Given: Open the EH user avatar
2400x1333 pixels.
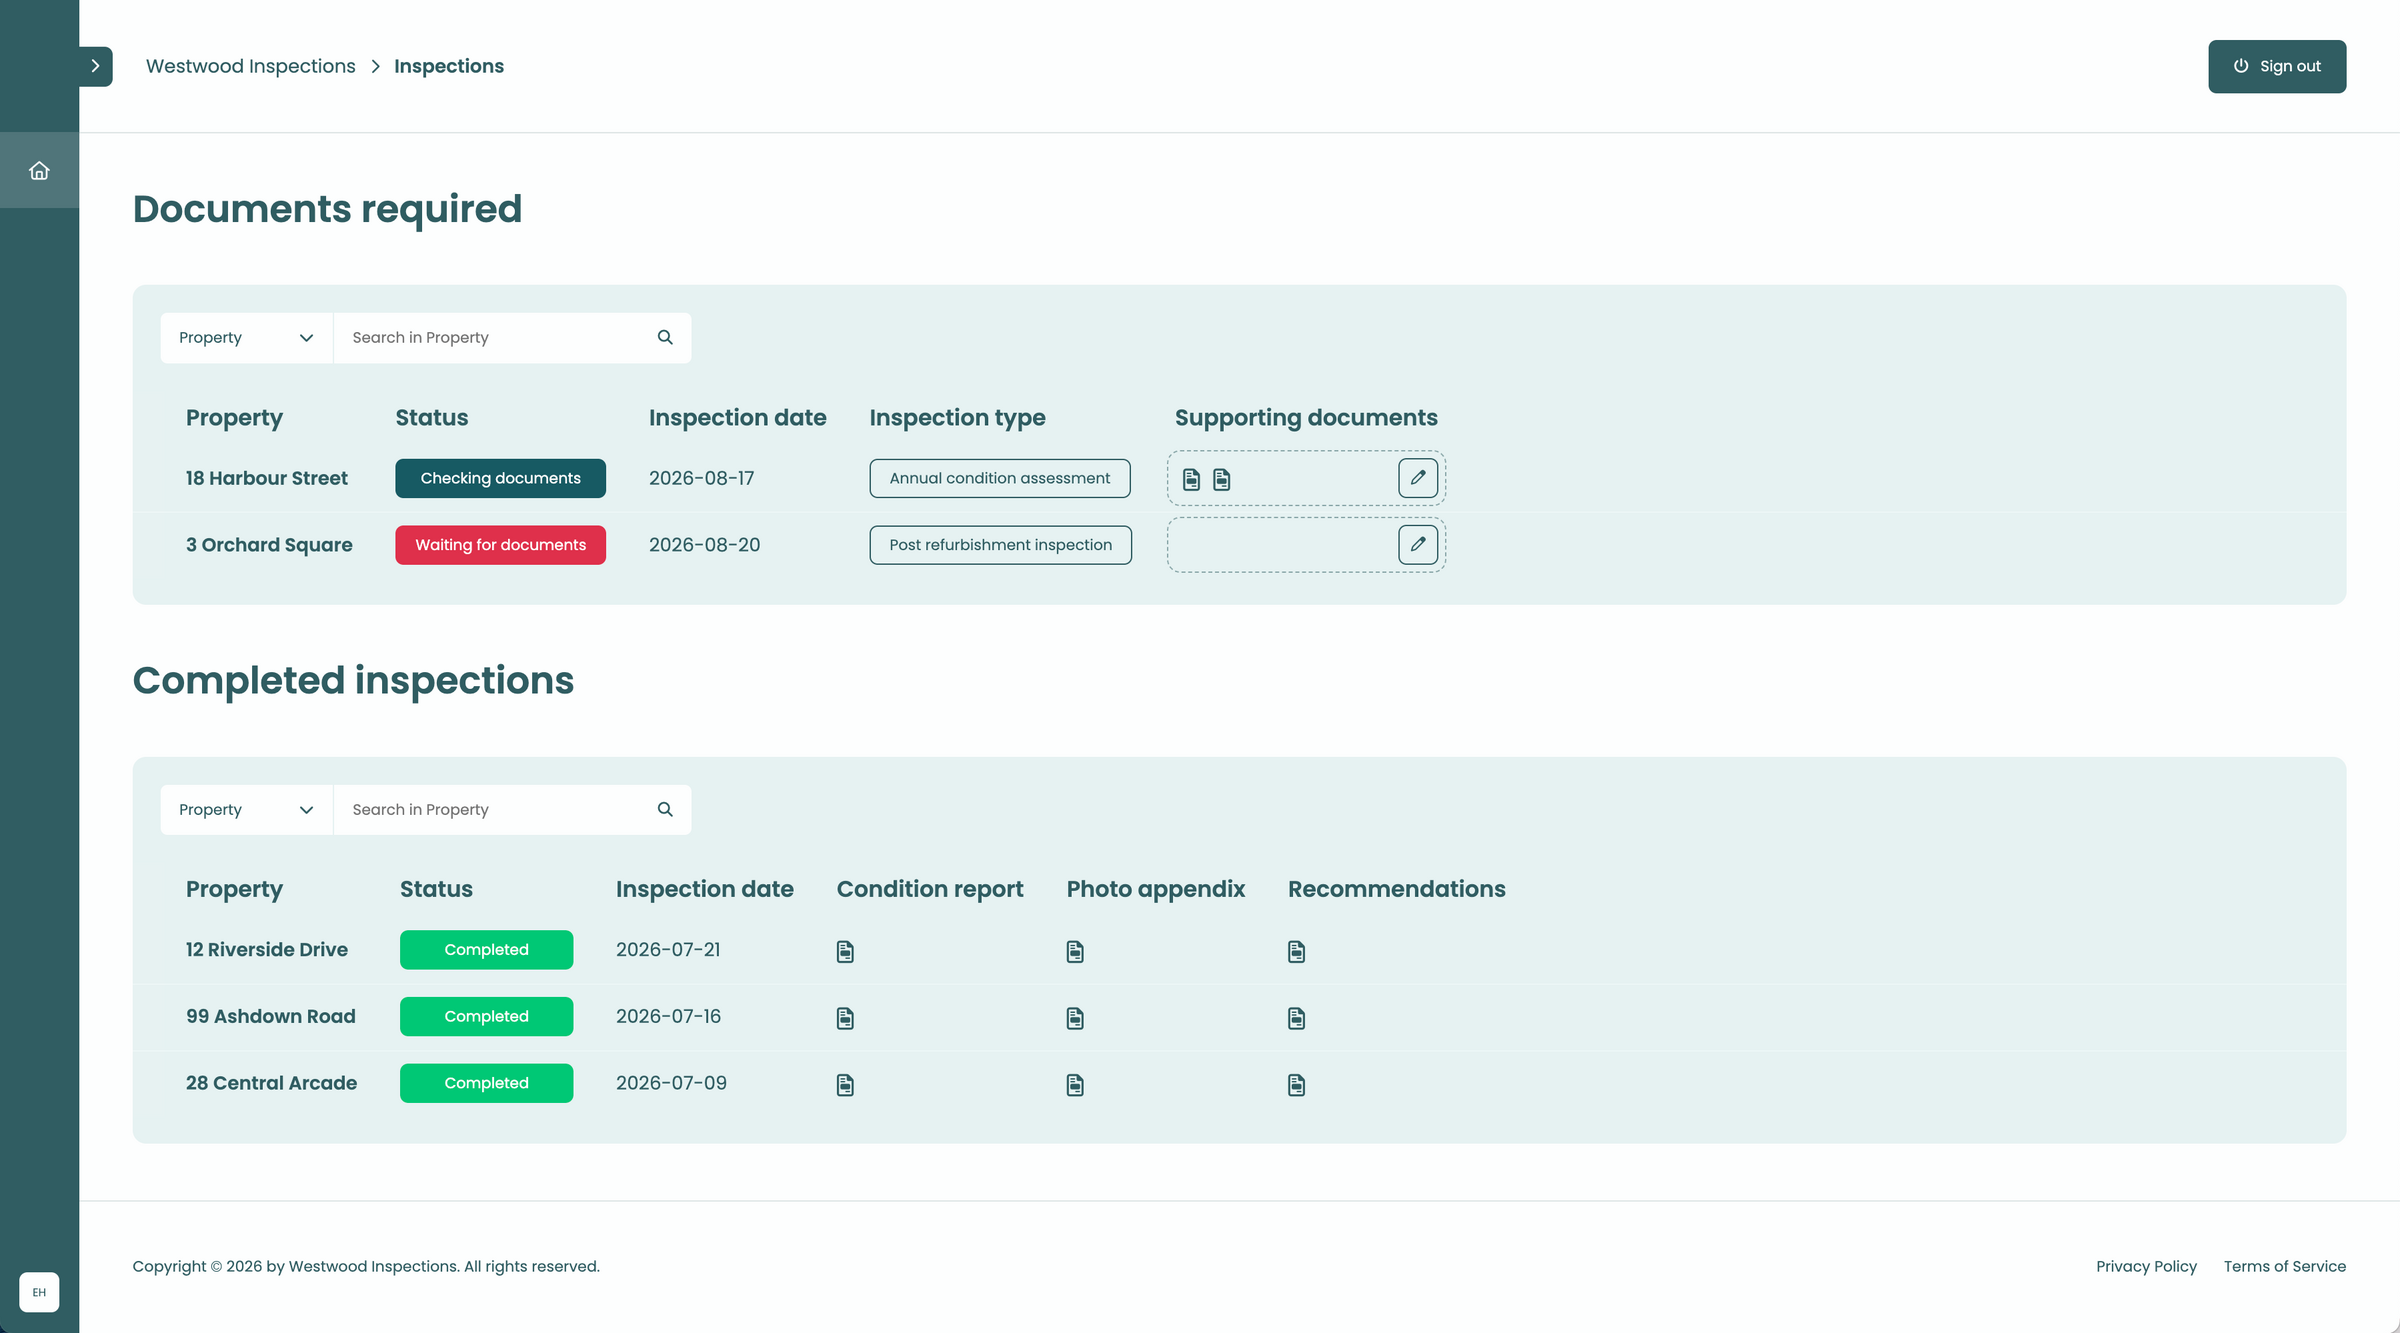Looking at the screenshot, I should [39, 1292].
